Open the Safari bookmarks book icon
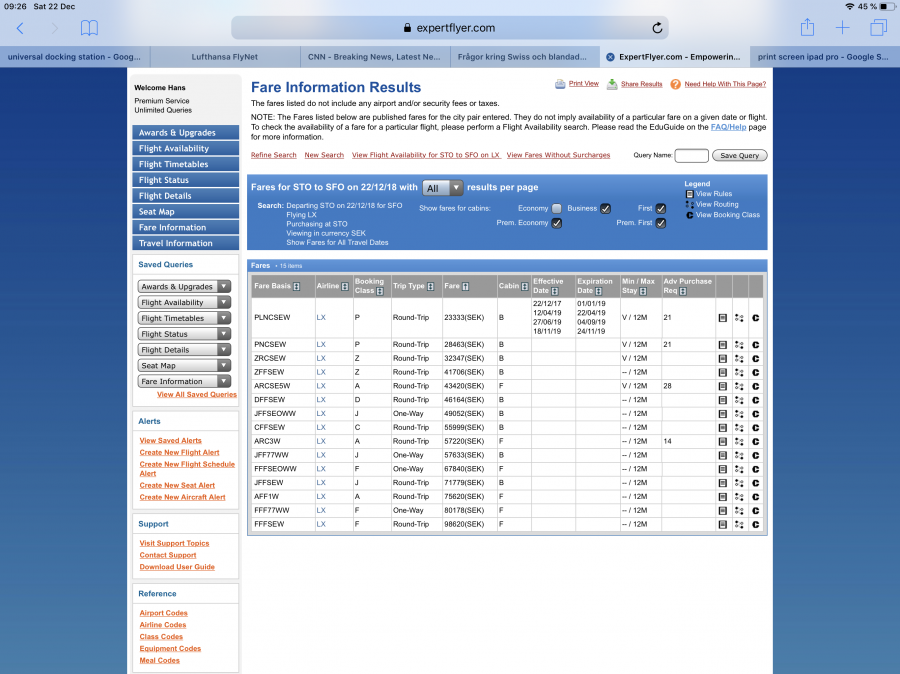This screenshot has height=674, width=900. (90, 28)
